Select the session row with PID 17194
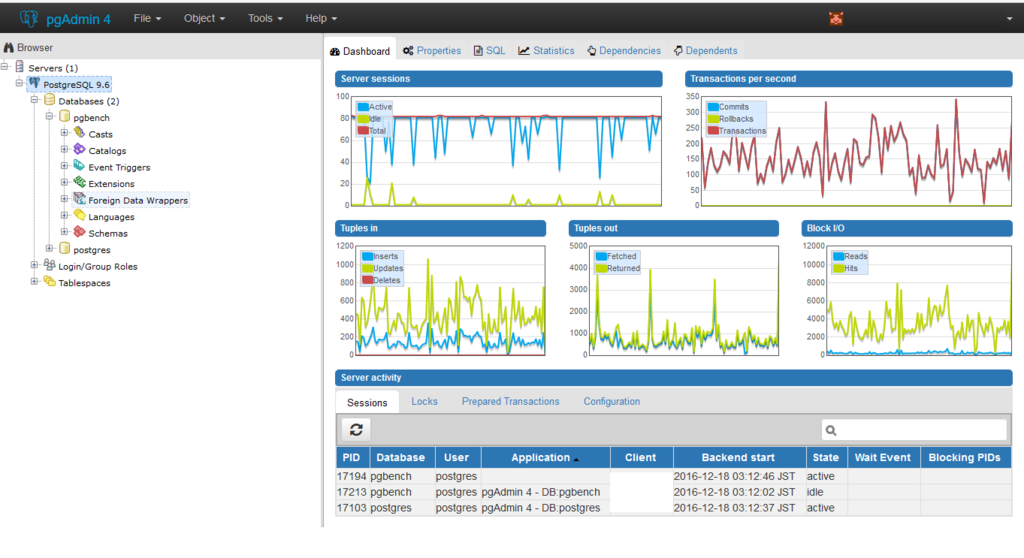The image size is (1024, 558). [673, 476]
